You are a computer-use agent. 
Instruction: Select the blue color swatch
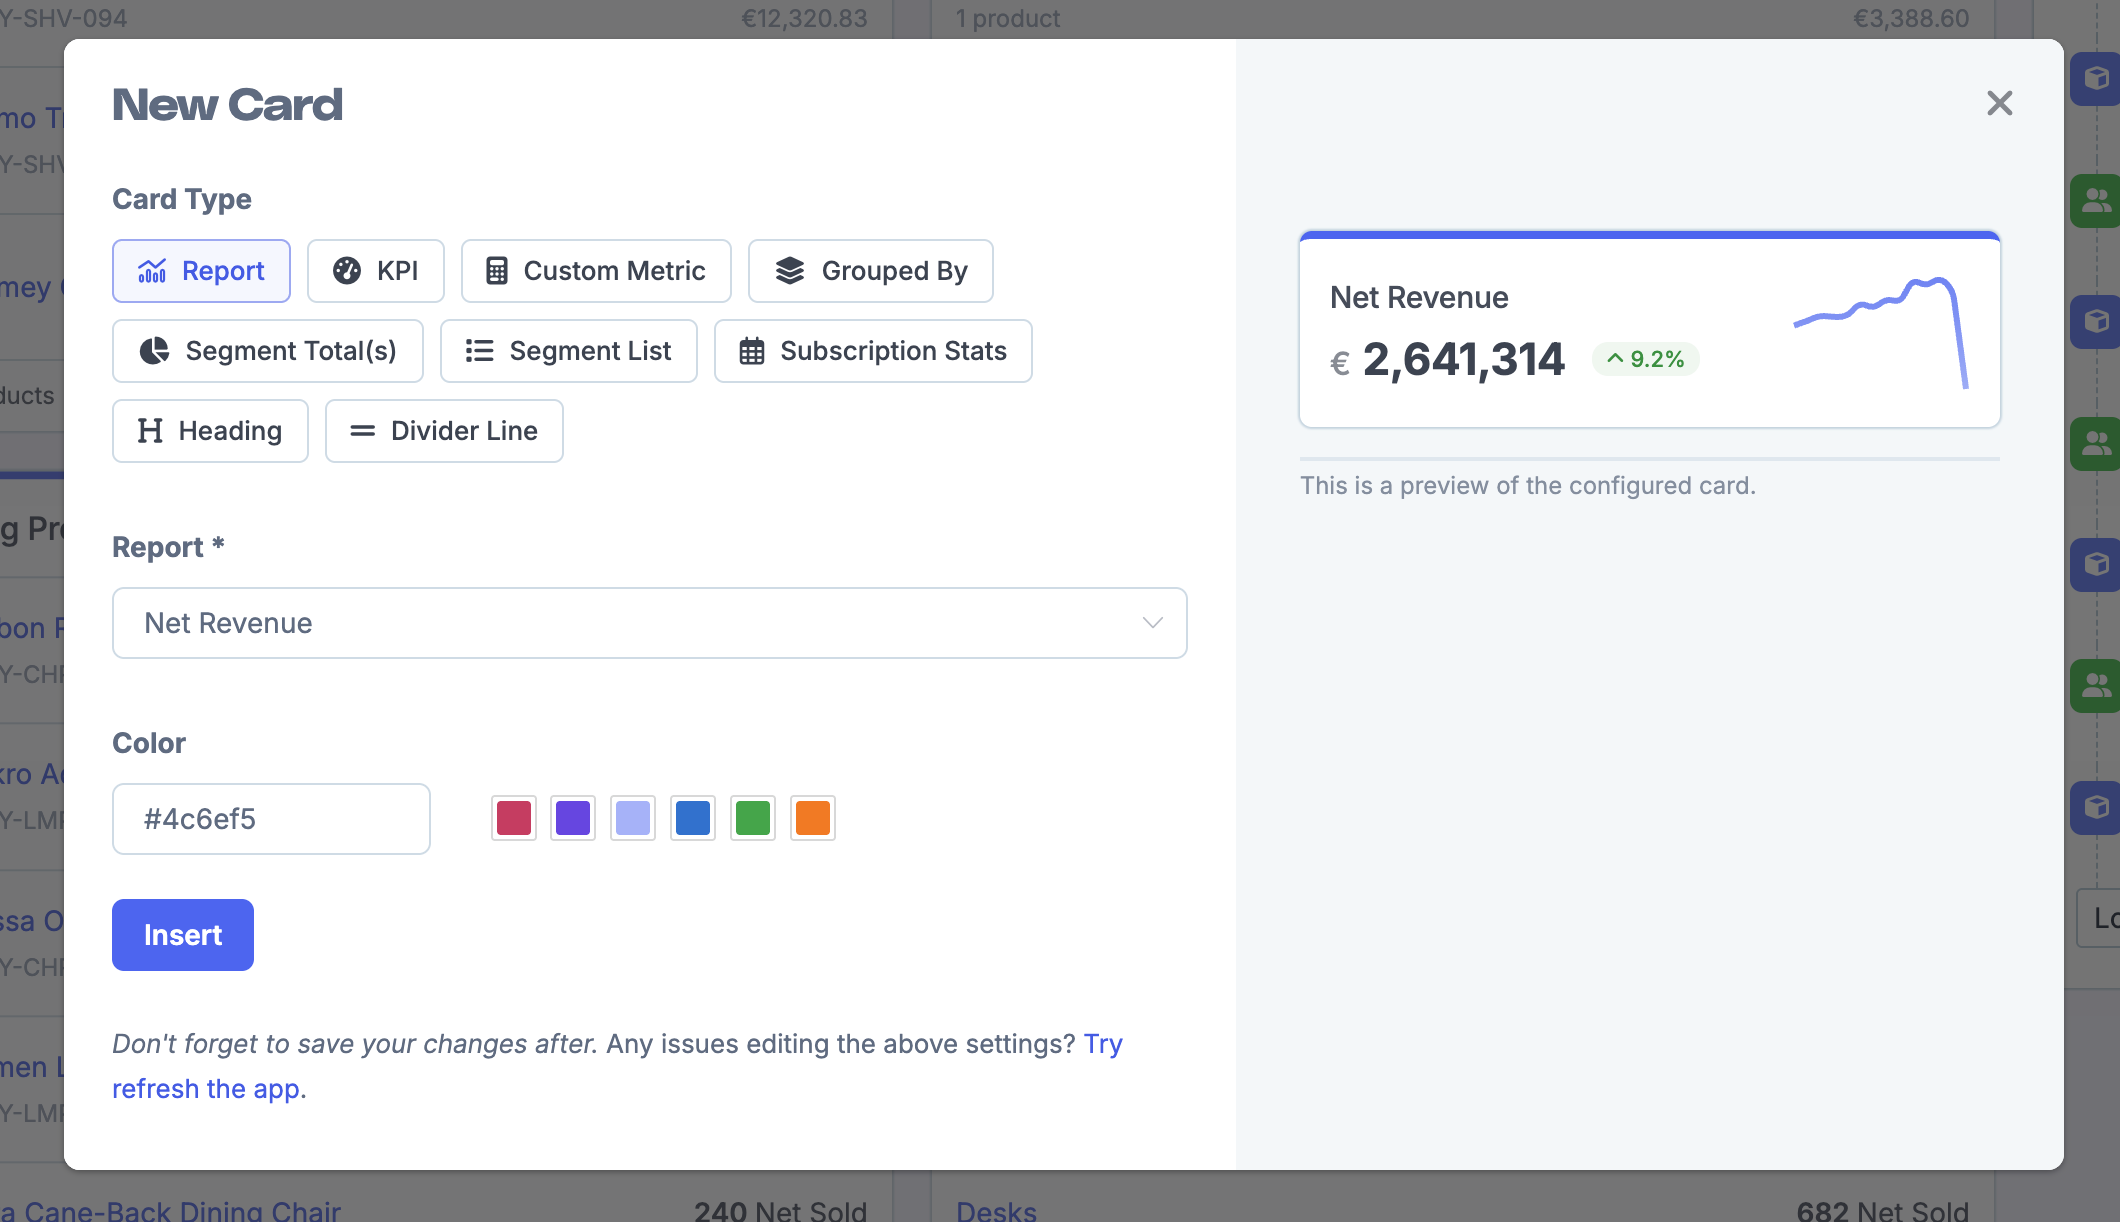coord(693,818)
